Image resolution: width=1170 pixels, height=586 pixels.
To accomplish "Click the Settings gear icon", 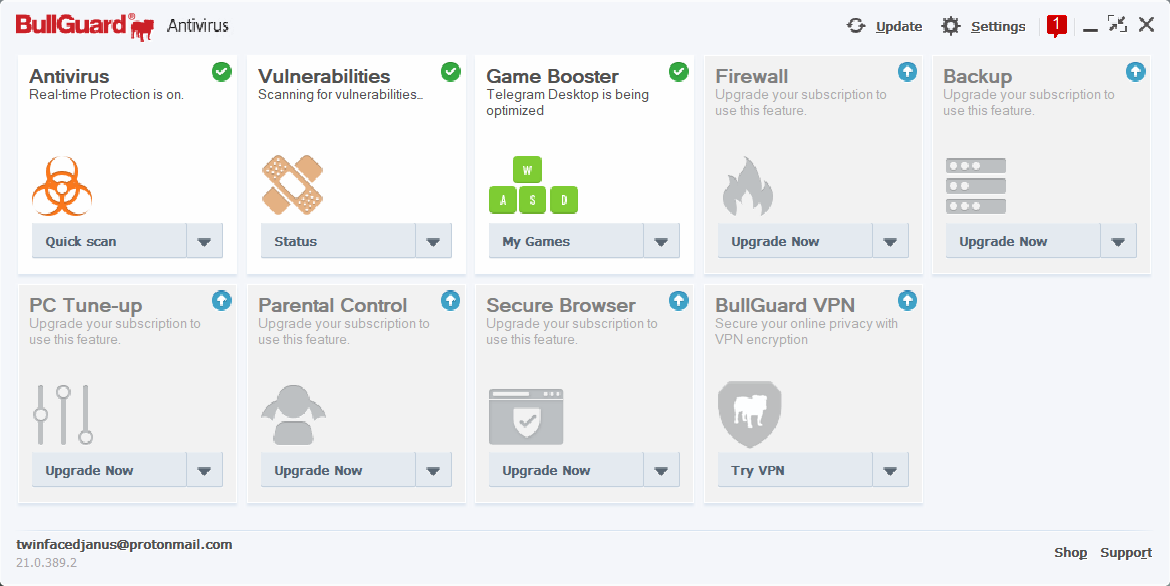I will pyautogui.click(x=950, y=26).
